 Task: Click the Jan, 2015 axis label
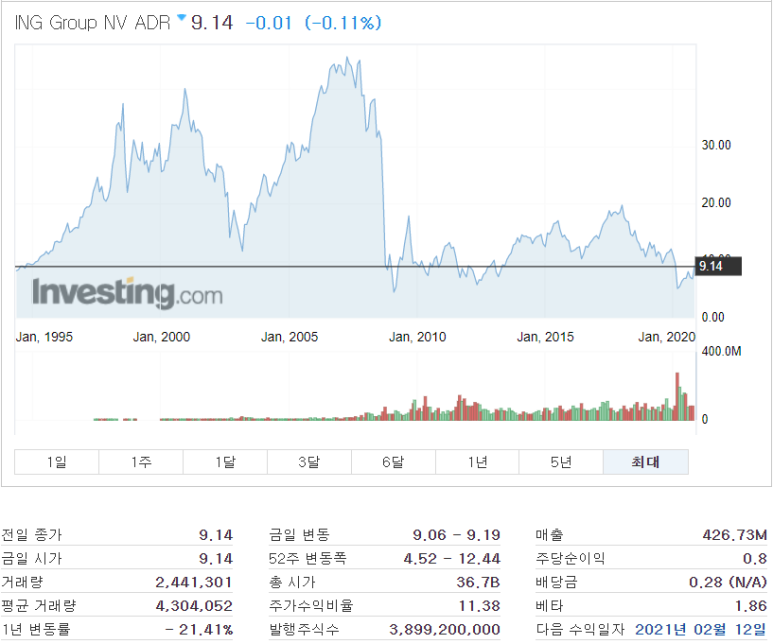545,337
